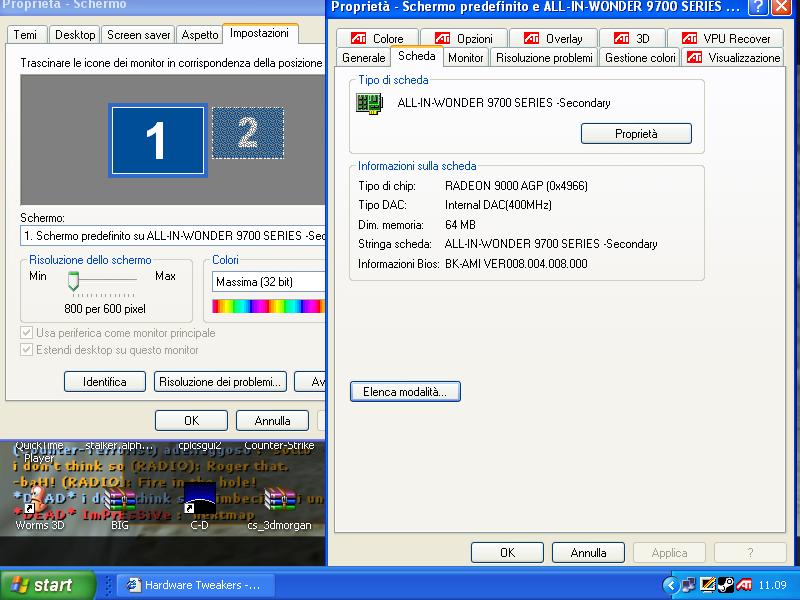Switch to the Temi tab
Image resolution: width=800 pixels, height=600 pixels.
[26, 35]
